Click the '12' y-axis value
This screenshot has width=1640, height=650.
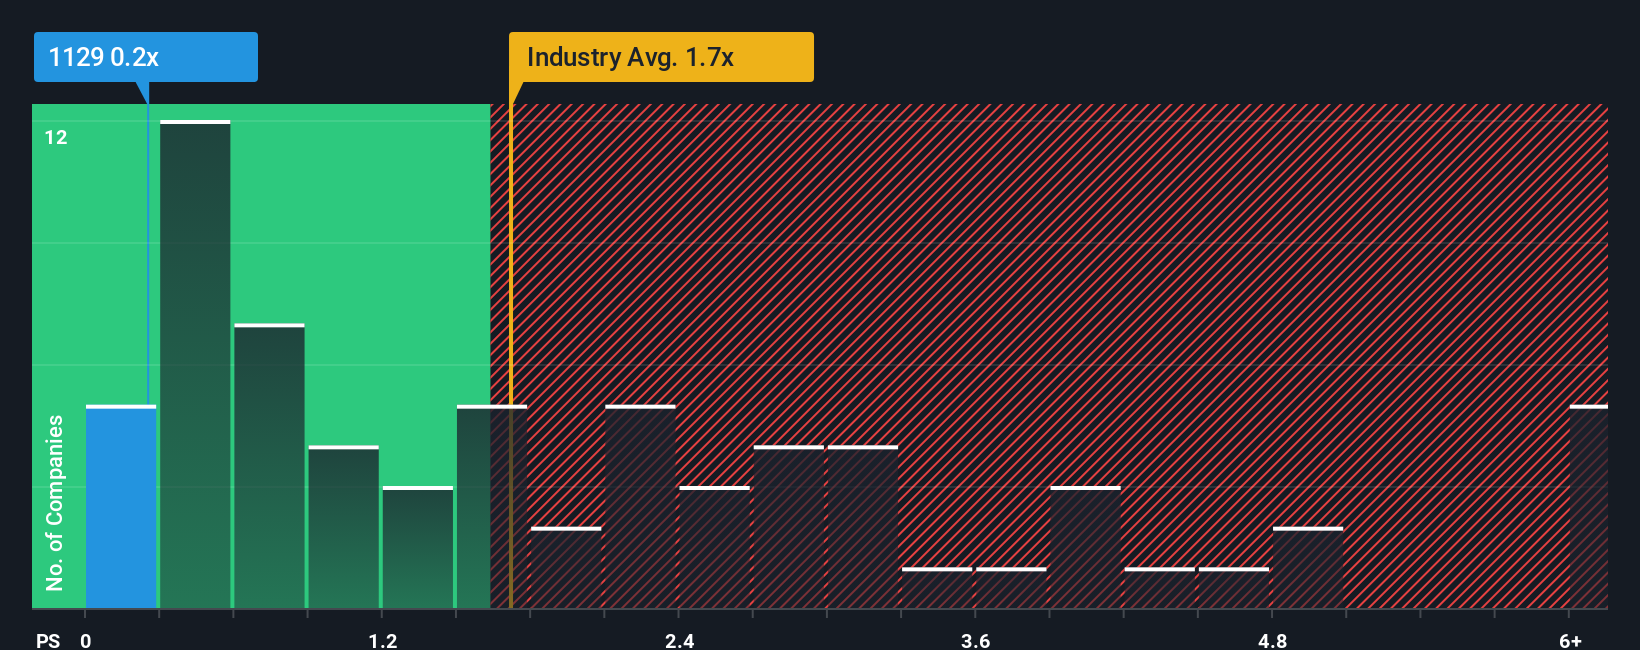[56, 137]
